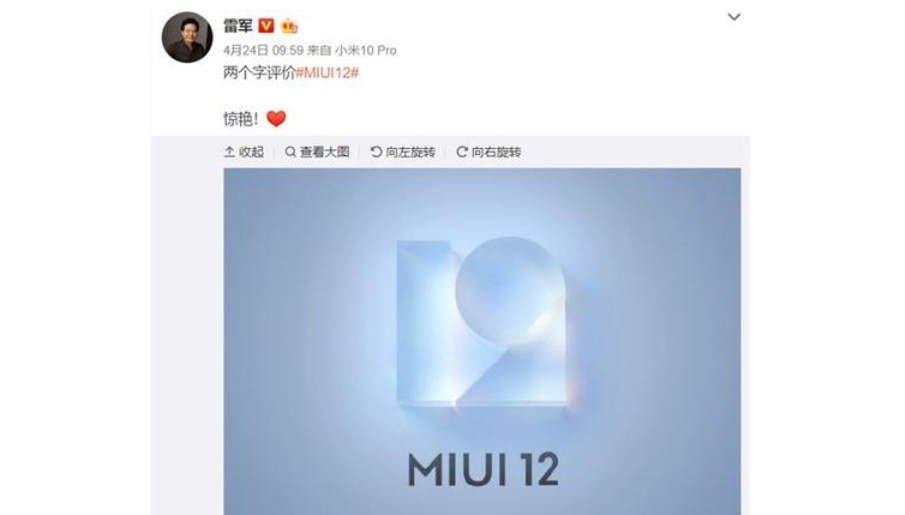This screenshot has width=905, height=515.
Task: Click the 惊艳! post text
Action: click(241, 119)
